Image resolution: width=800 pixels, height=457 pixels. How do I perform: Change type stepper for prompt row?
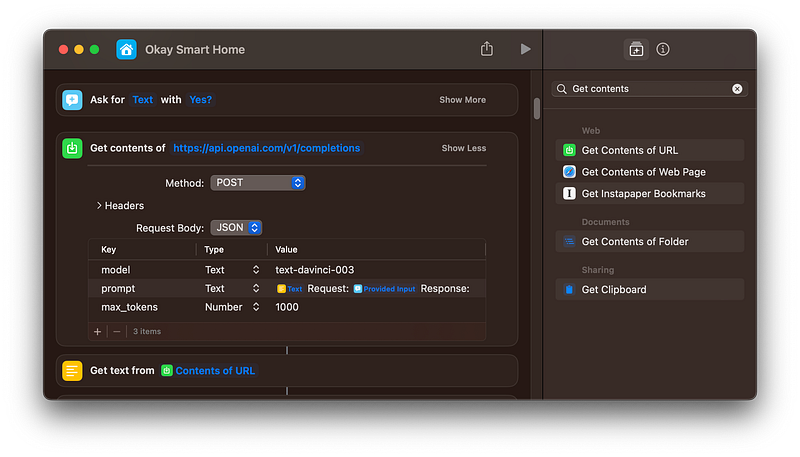coord(256,289)
